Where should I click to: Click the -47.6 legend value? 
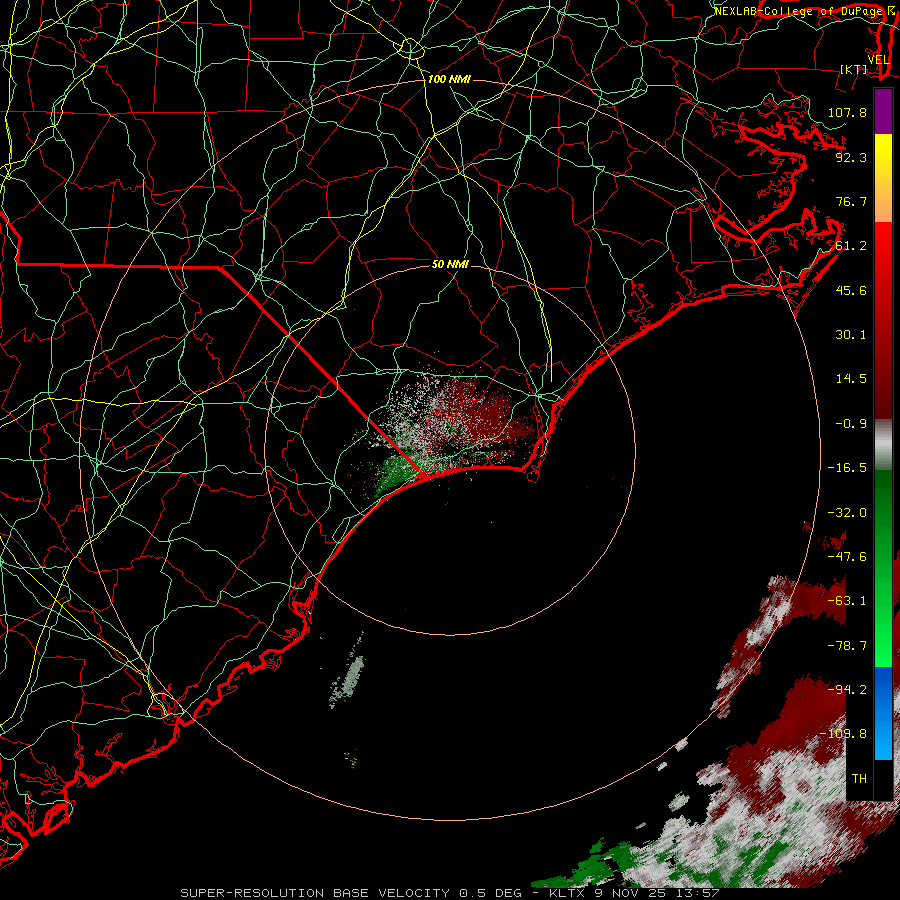point(847,557)
